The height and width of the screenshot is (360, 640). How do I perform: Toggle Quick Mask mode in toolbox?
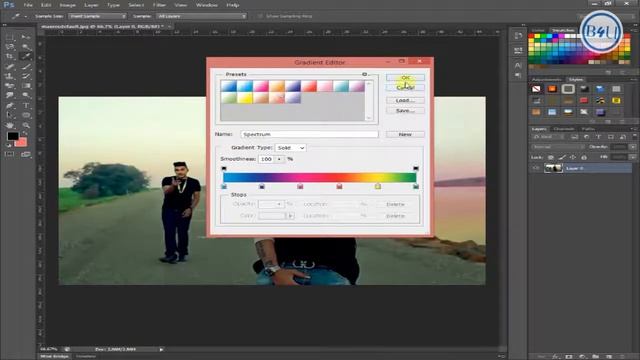point(10,154)
